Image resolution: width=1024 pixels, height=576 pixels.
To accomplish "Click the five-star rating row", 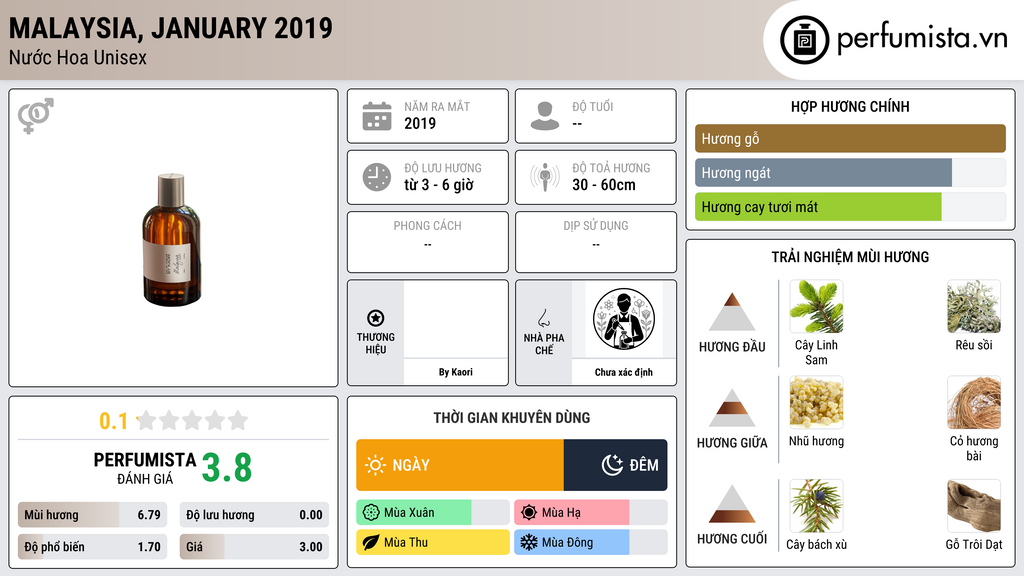I will click(192, 420).
